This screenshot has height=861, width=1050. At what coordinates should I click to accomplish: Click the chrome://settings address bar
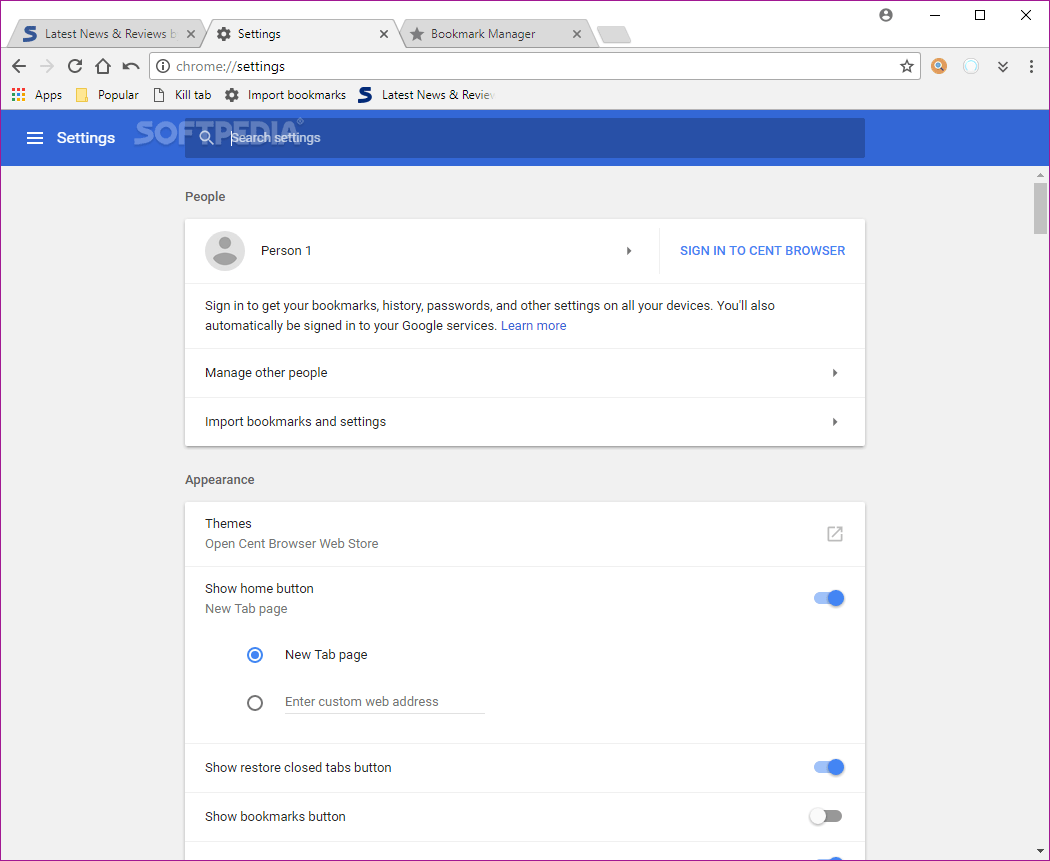(534, 66)
